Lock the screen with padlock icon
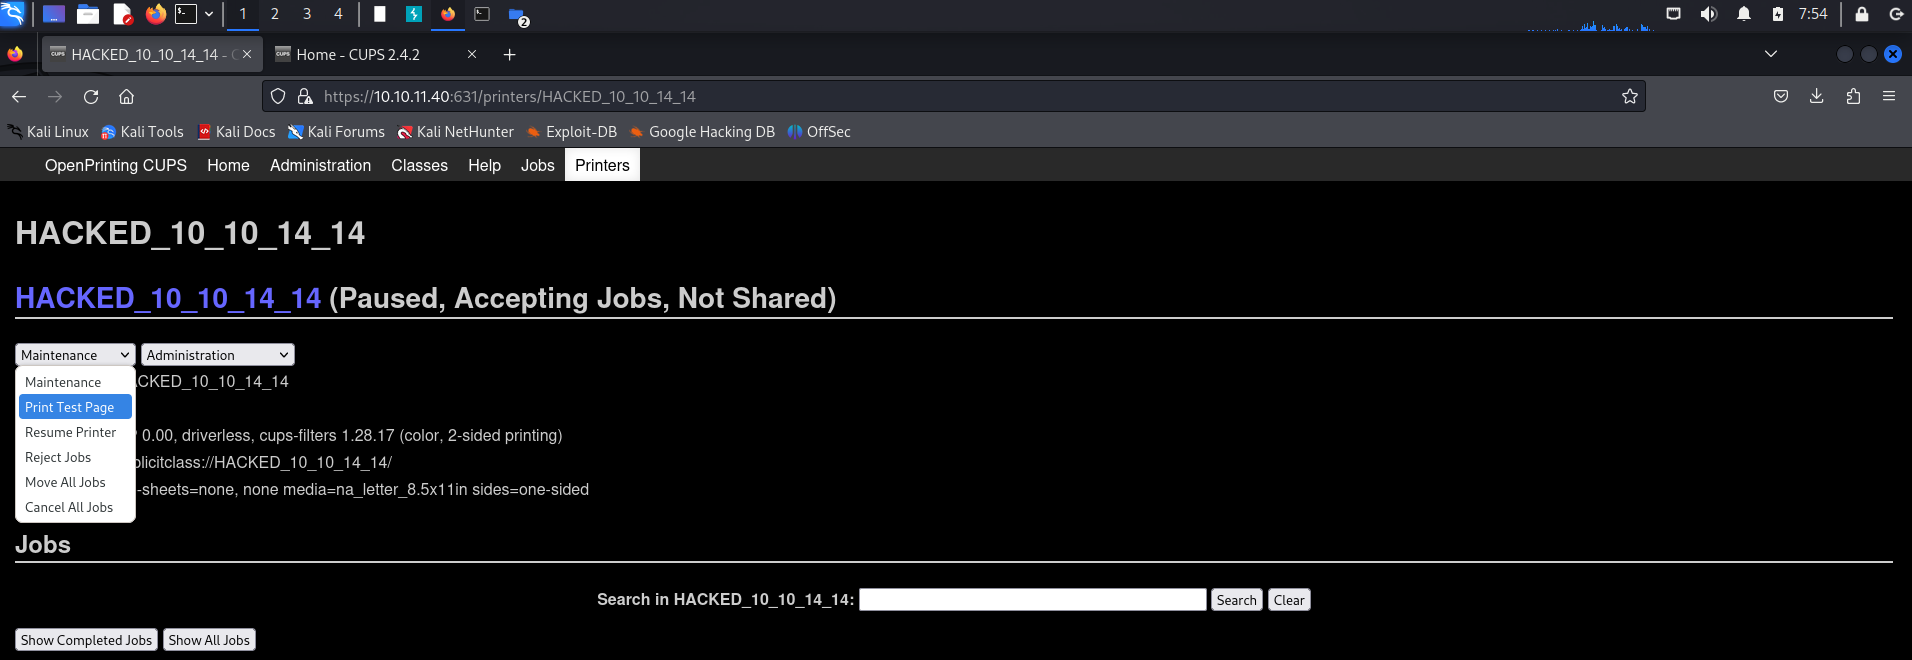This screenshot has width=1912, height=660. click(1861, 14)
